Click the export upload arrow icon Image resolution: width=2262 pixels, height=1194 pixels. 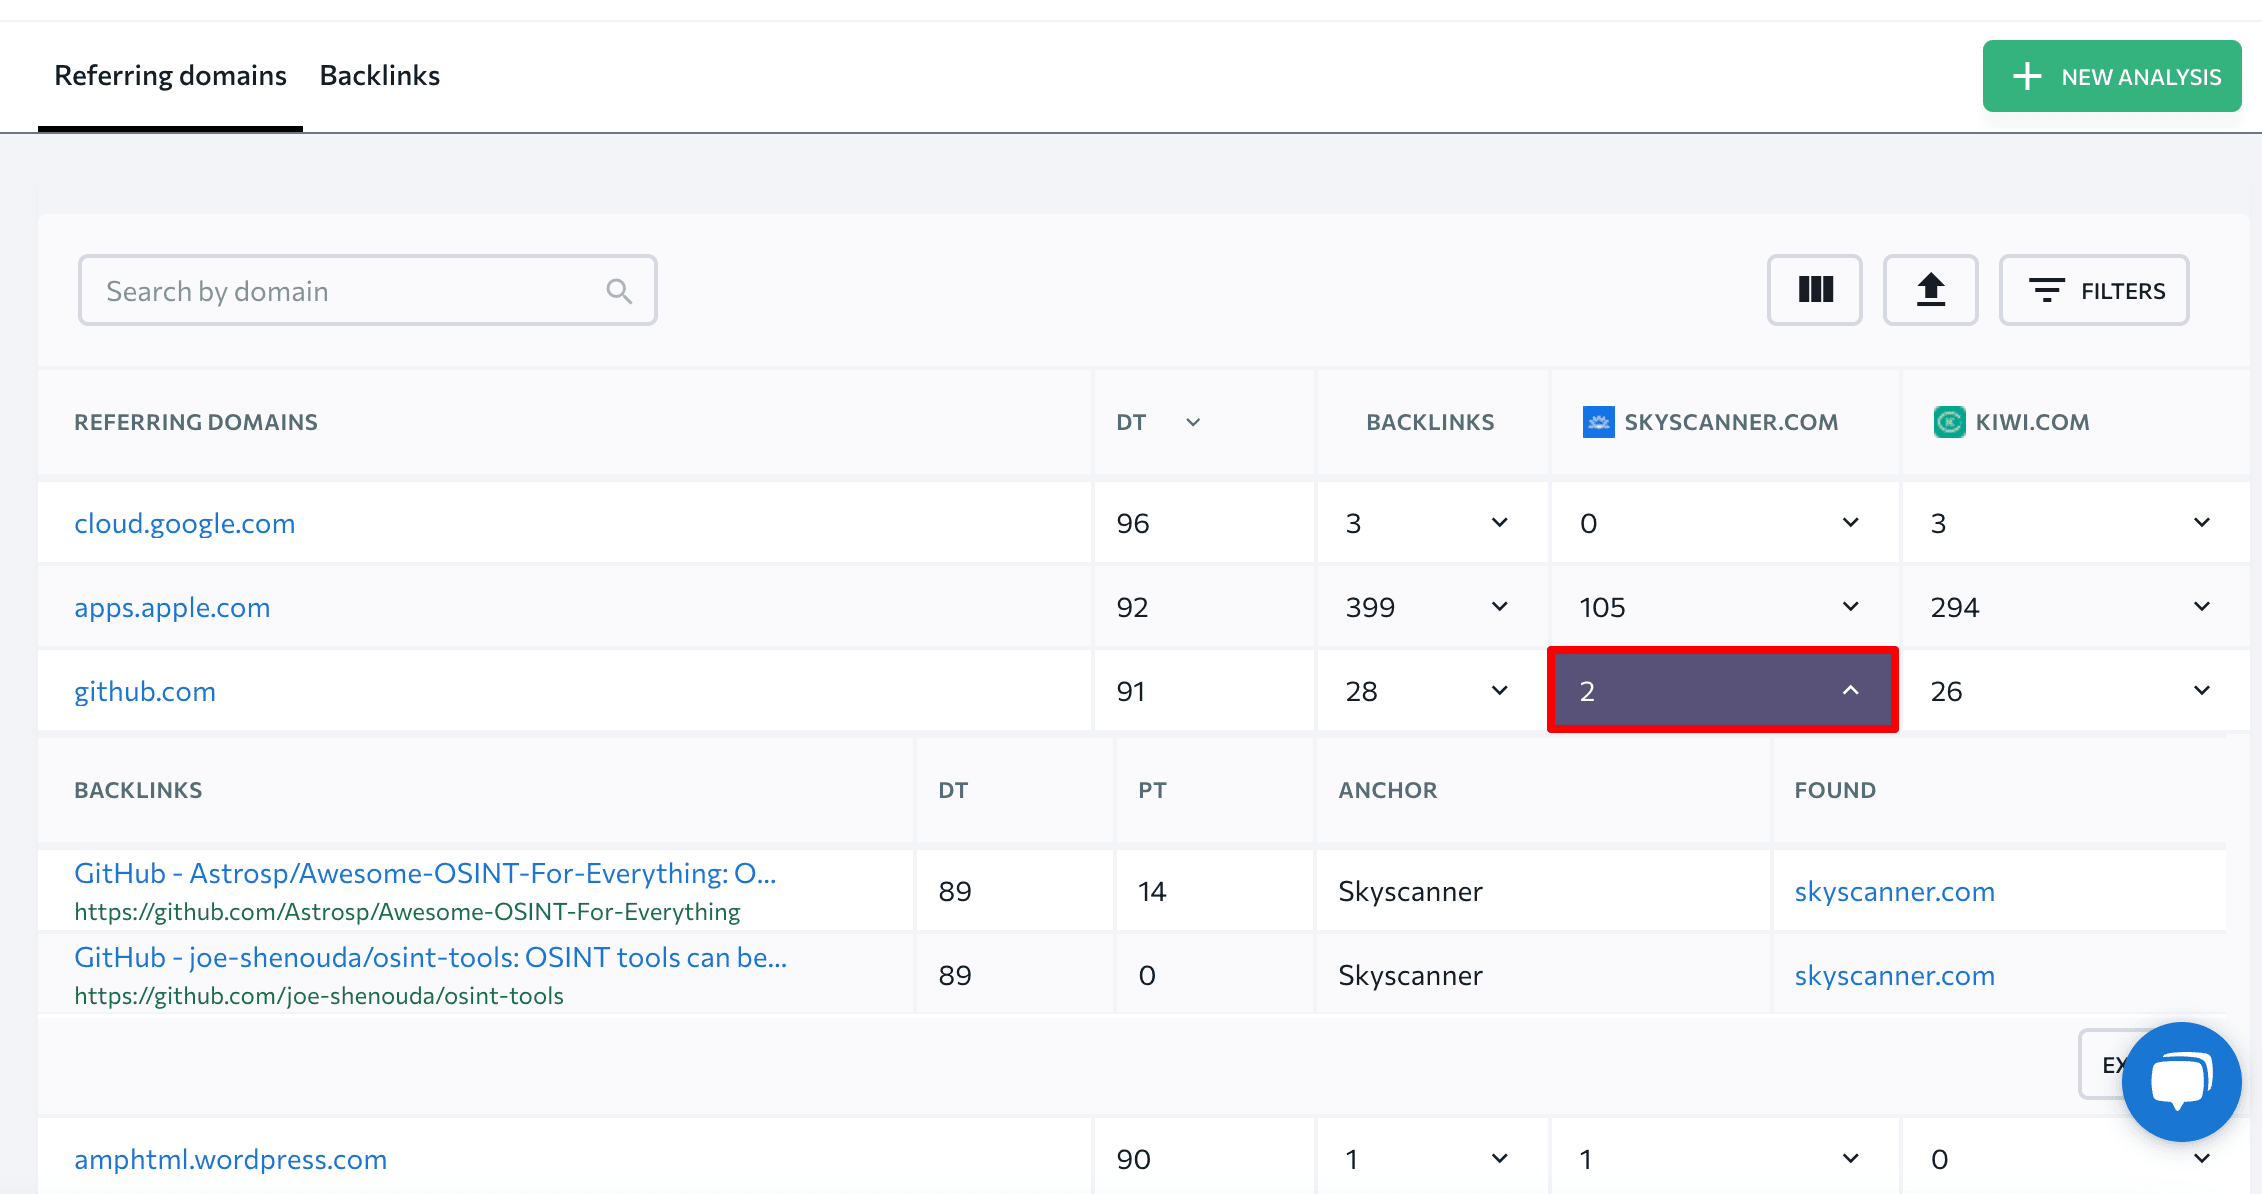[1930, 290]
